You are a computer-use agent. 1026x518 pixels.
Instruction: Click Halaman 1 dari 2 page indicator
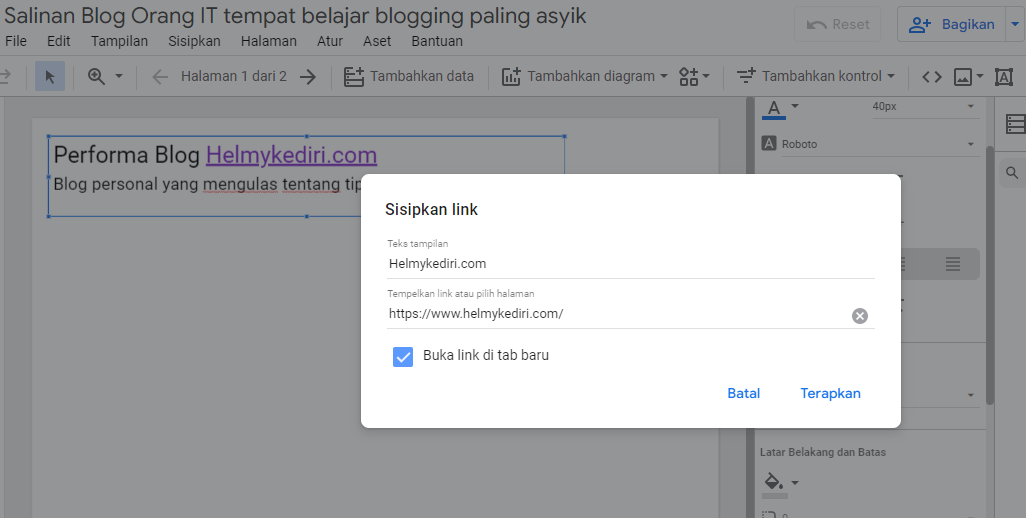pos(234,77)
